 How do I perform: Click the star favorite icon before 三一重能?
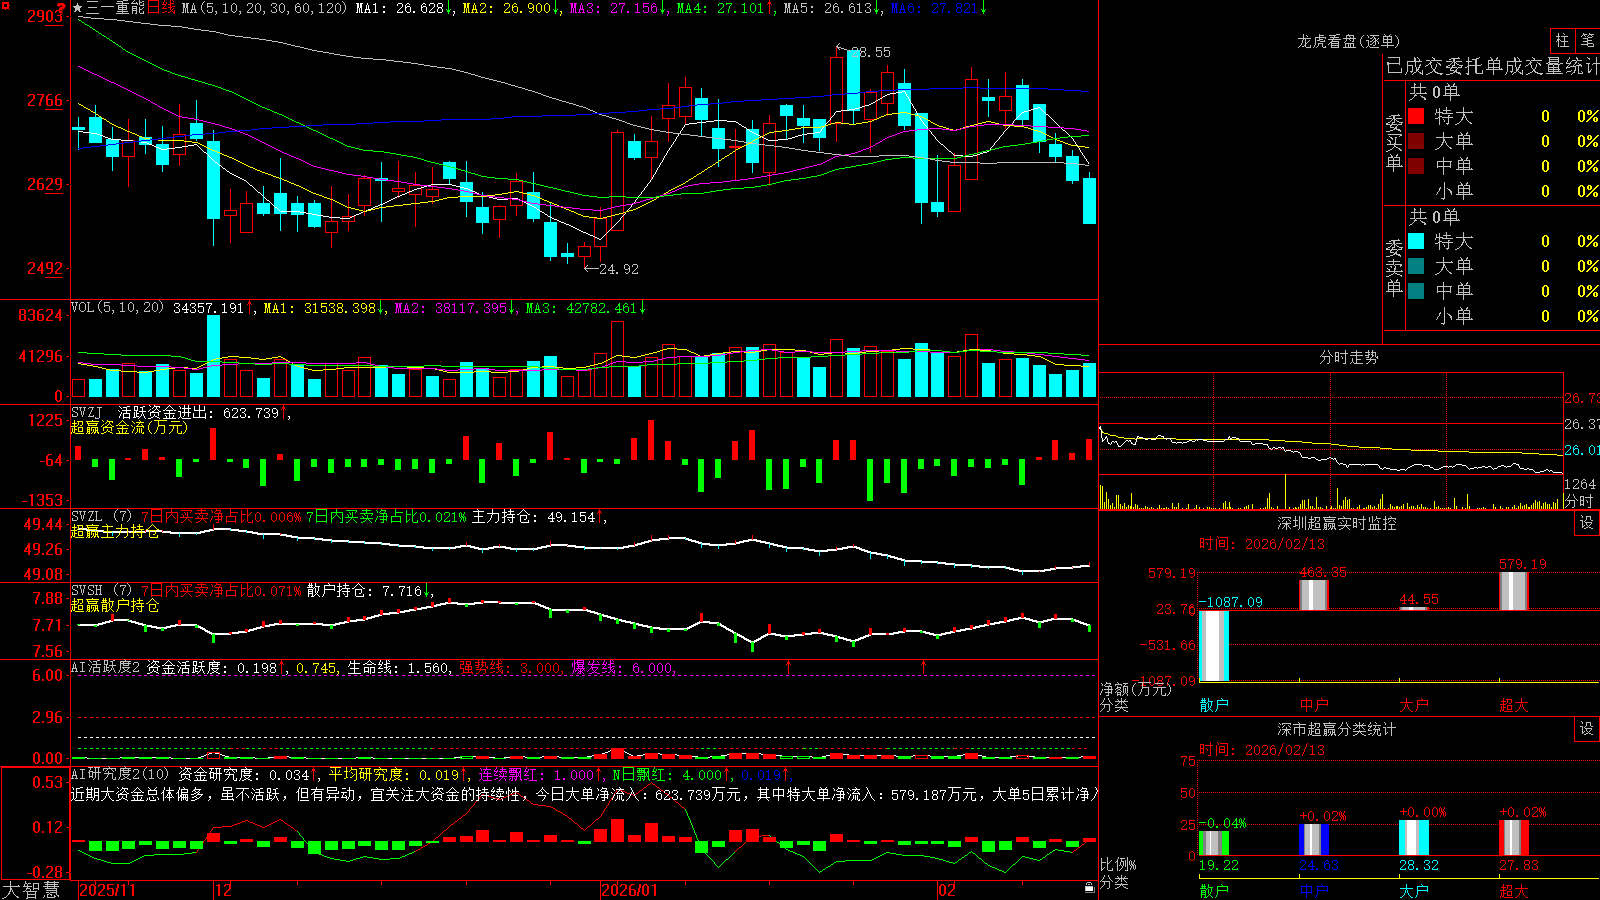coord(78,8)
